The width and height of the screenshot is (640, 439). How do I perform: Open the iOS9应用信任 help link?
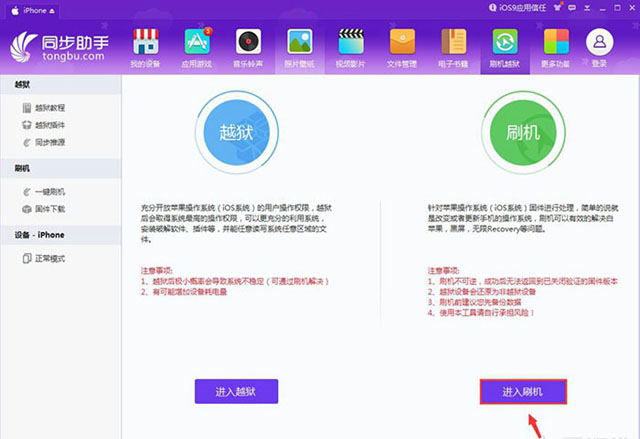[518, 7]
